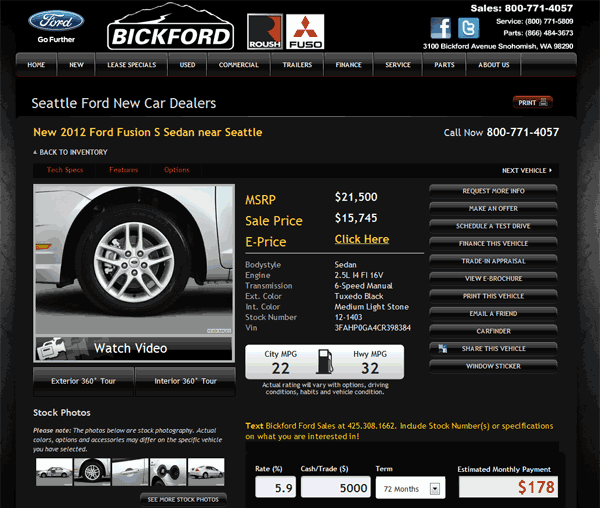600x508 pixels.
Task: Select the fuel cap stock photo
Action: pyautogui.click(x=168, y=472)
